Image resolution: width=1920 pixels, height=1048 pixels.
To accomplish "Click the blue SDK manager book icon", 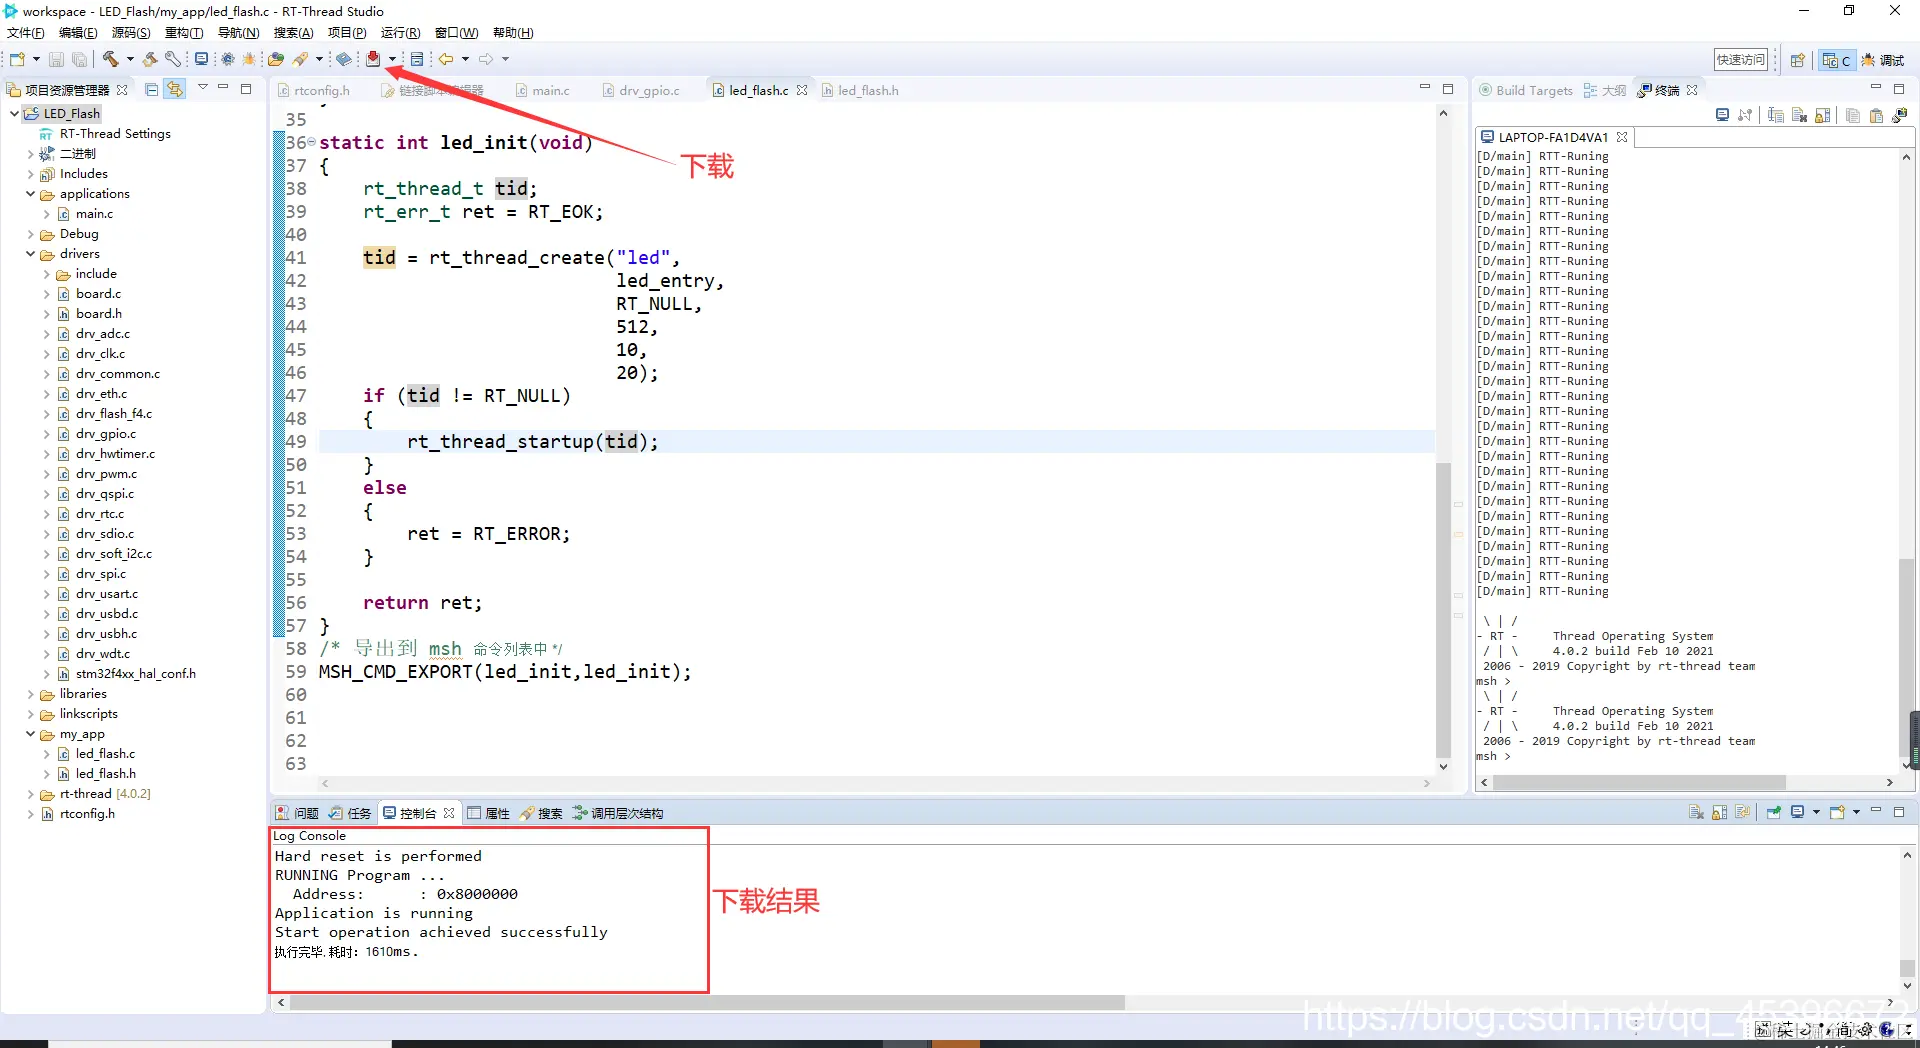I will coord(343,59).
